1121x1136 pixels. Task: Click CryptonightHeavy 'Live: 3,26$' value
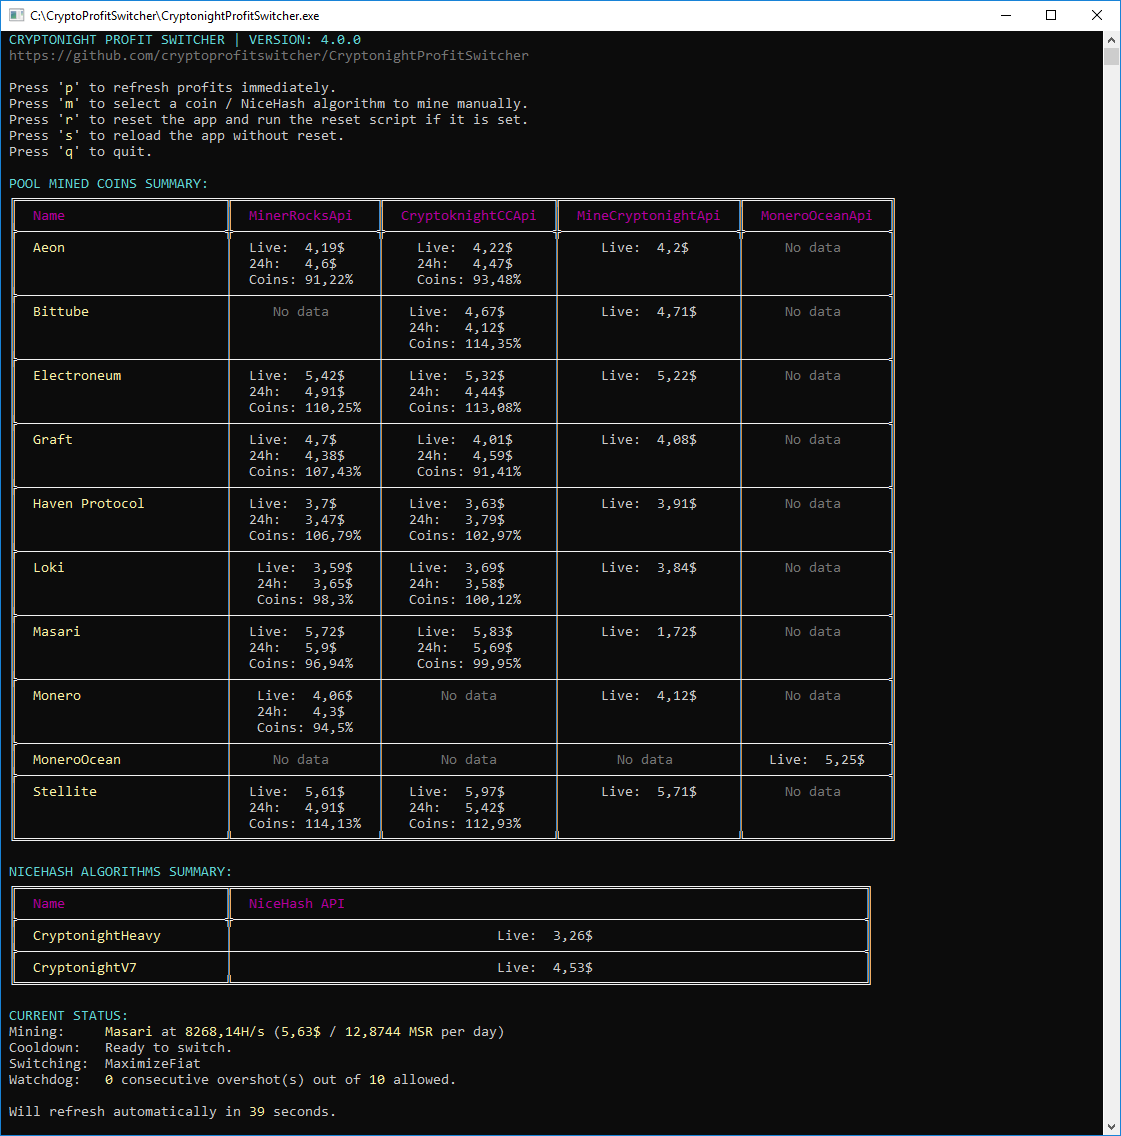(x=545, y=935)
